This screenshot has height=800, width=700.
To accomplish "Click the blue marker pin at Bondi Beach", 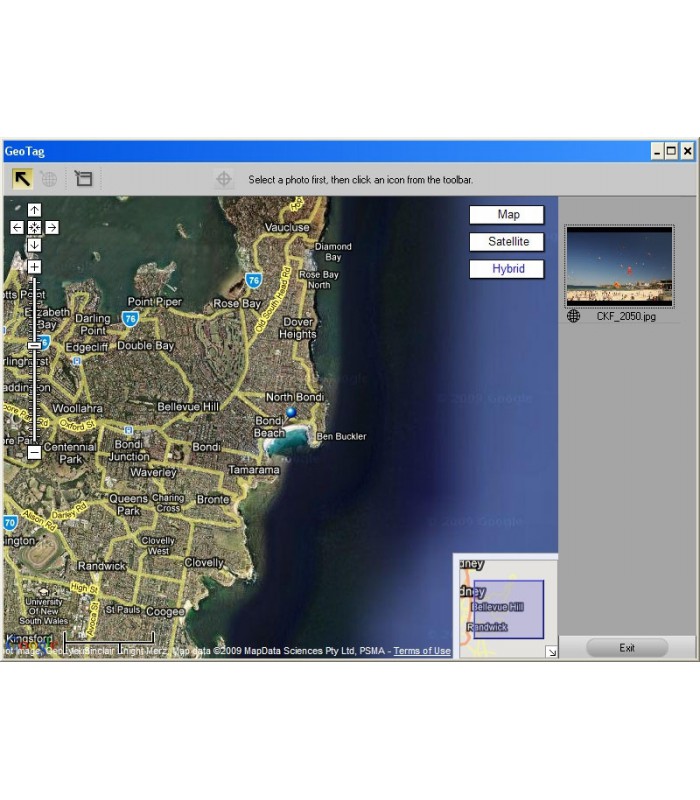I will click(291, 412).
